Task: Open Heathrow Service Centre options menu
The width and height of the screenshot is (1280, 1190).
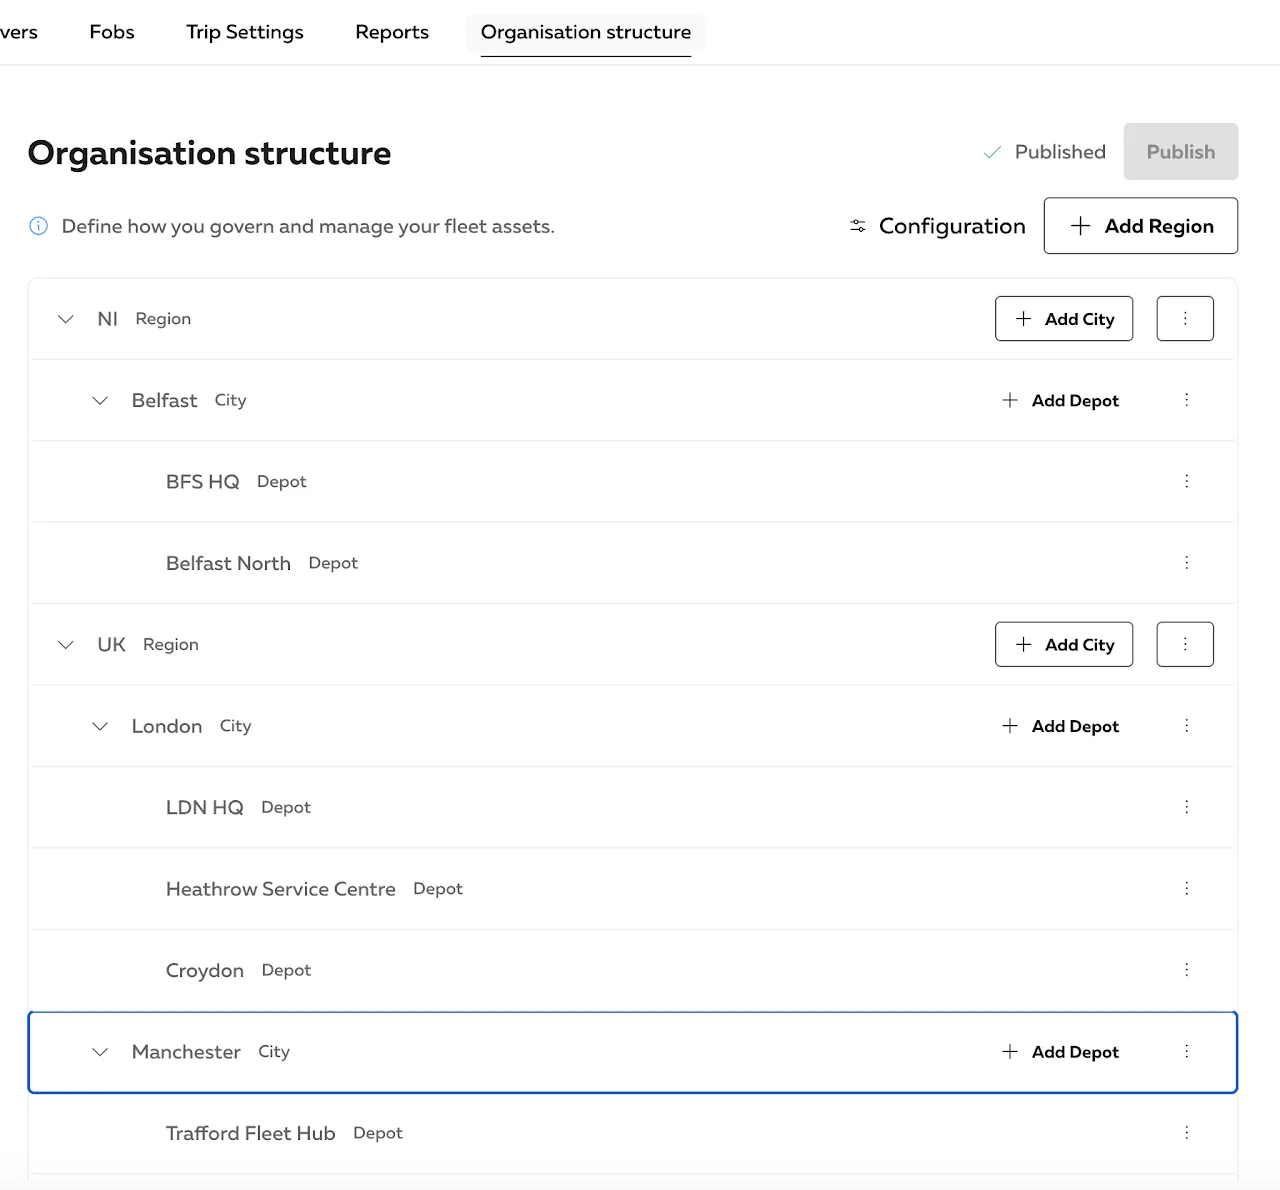Action: click(x=1187, y=888)
